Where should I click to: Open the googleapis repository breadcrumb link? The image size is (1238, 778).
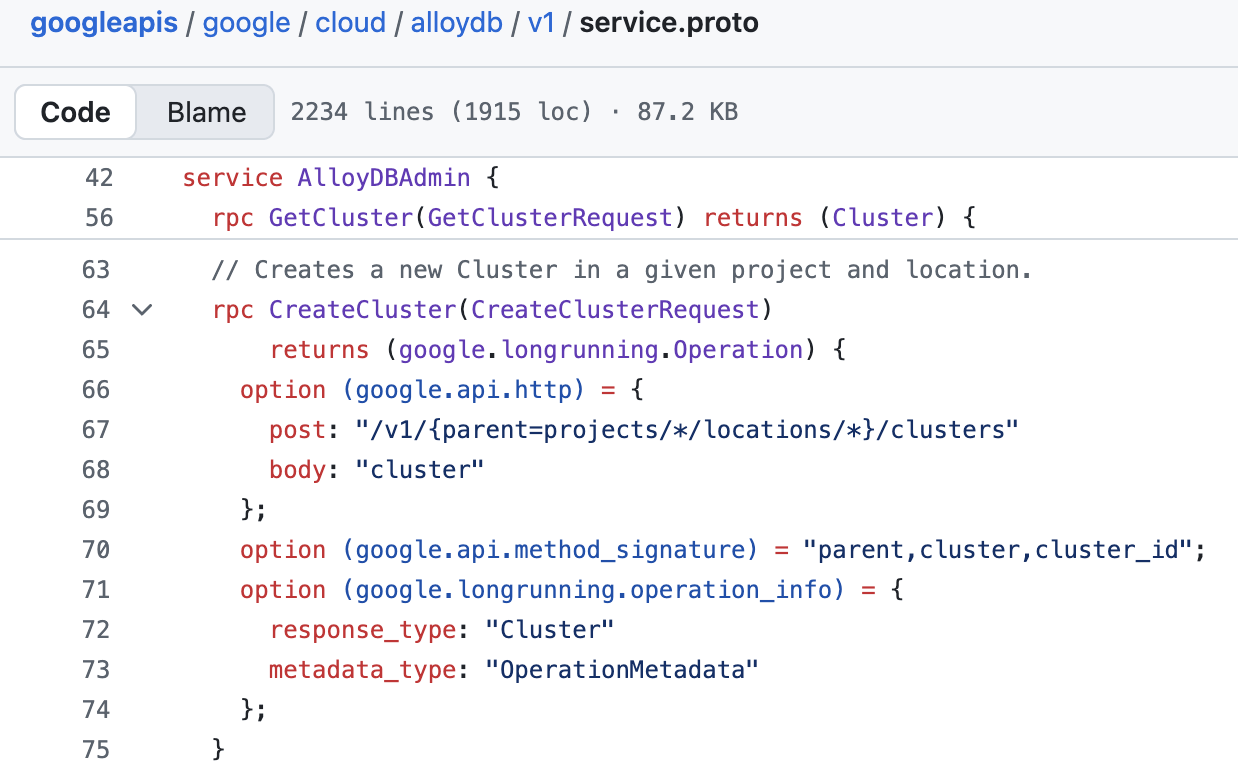104,23
